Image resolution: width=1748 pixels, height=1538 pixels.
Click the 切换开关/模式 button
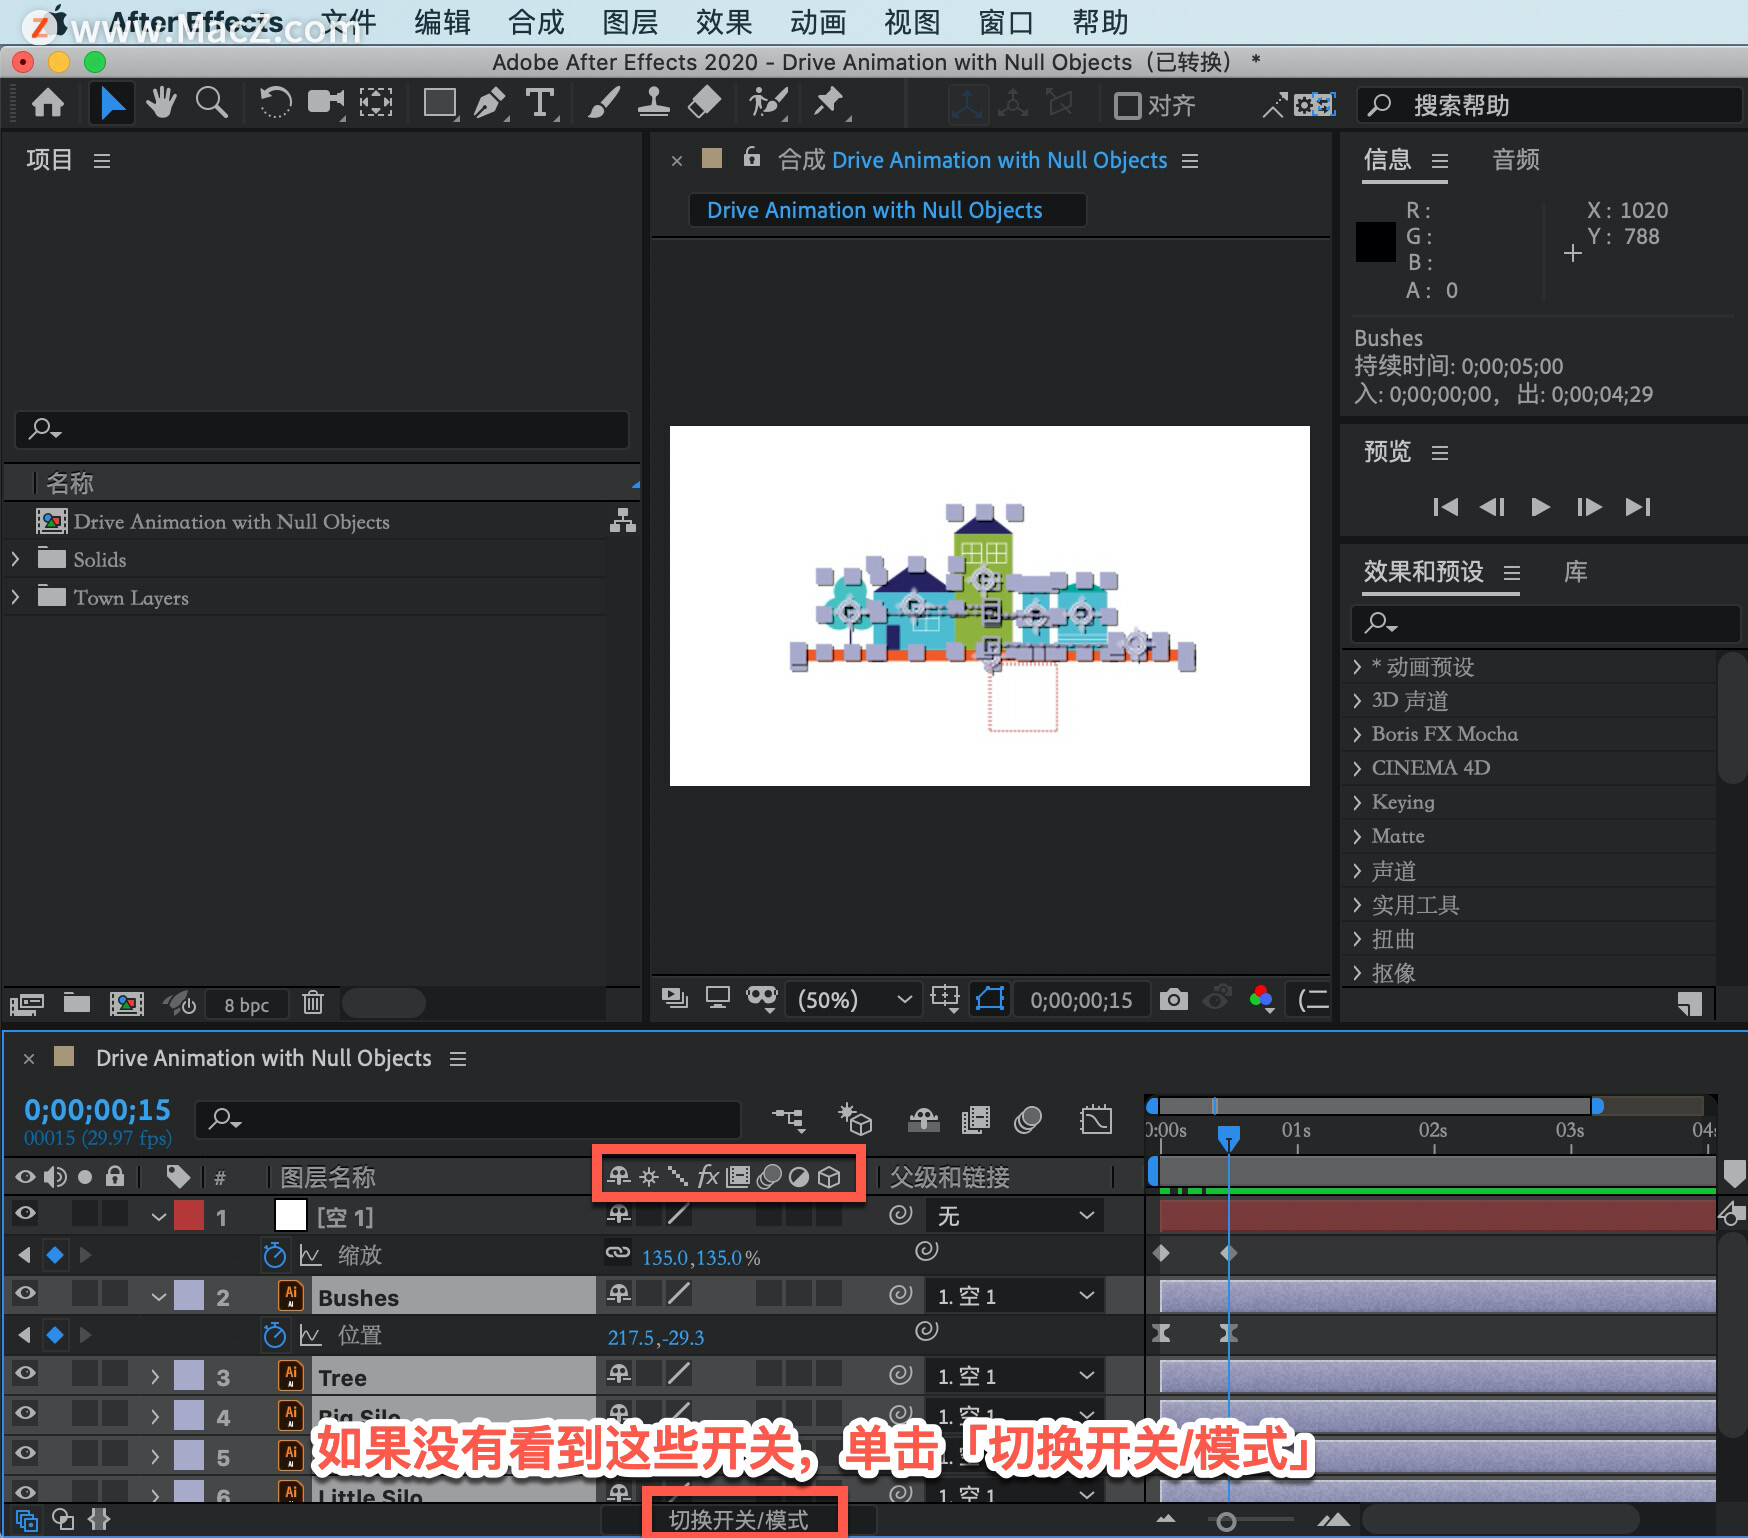(739, 1519)
